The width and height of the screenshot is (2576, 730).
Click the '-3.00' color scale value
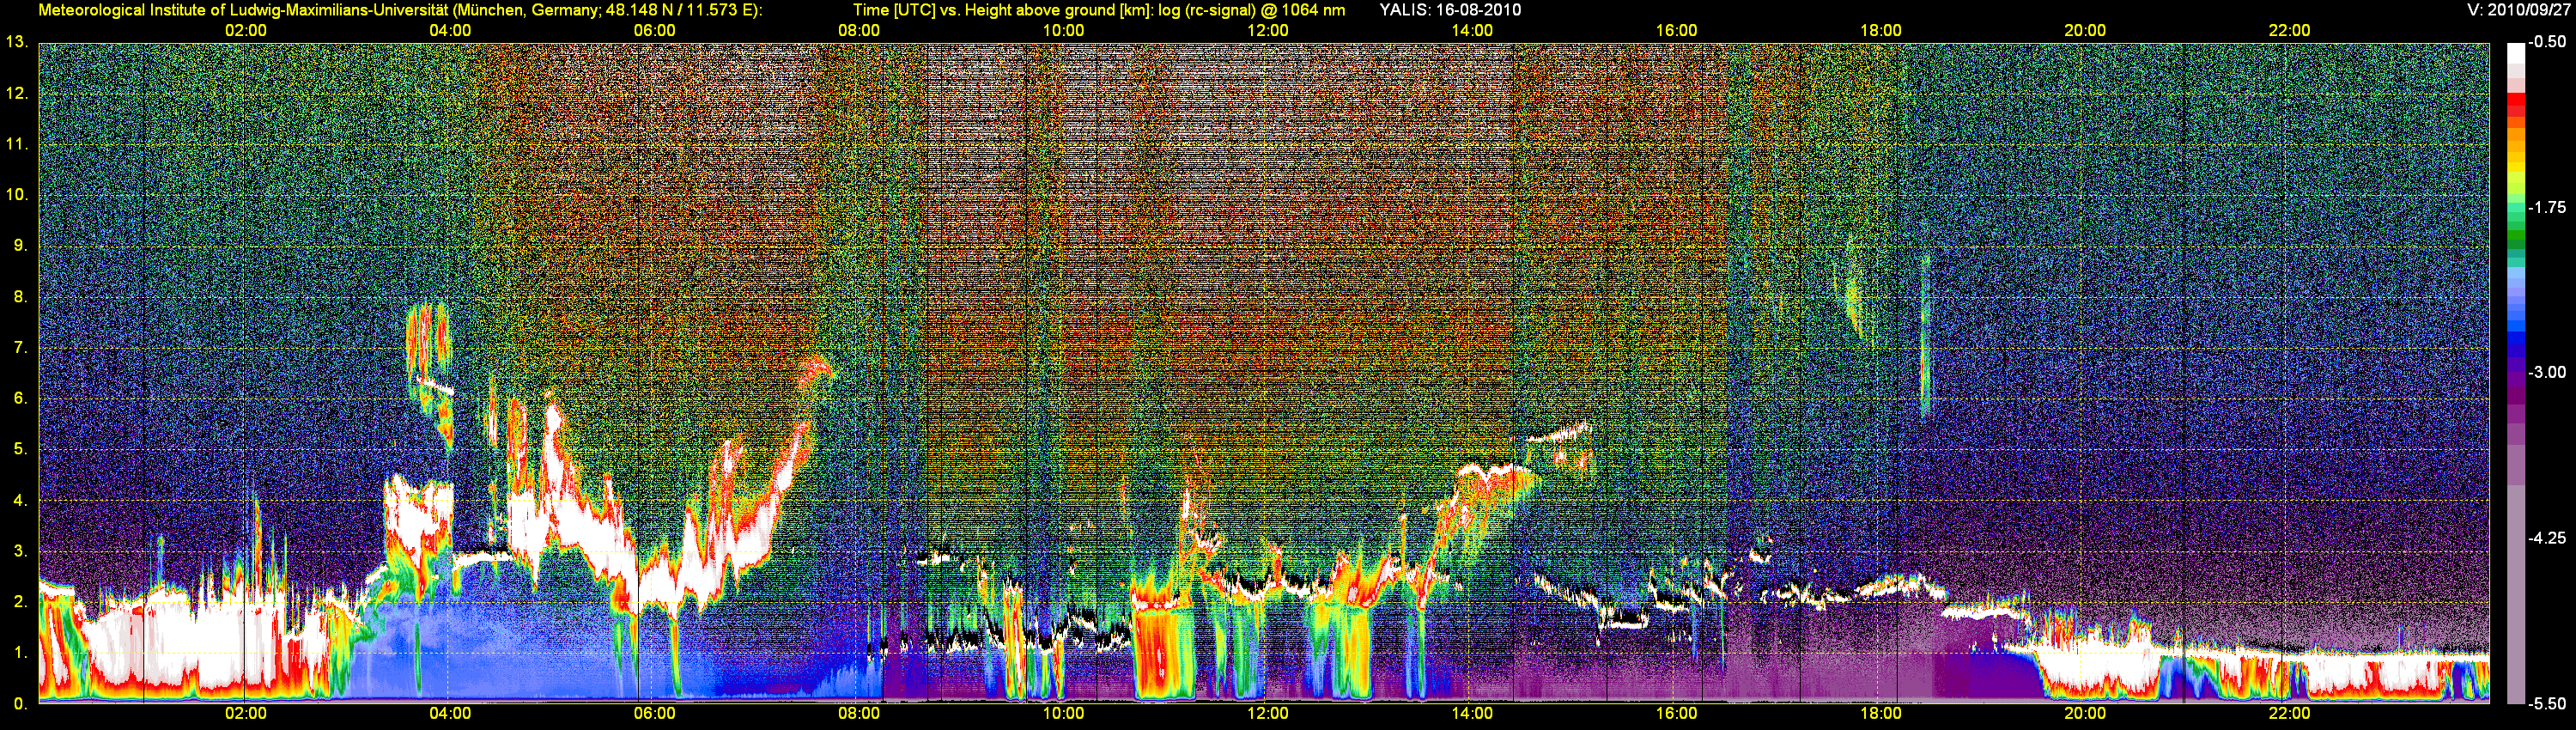pos(2547,372)
